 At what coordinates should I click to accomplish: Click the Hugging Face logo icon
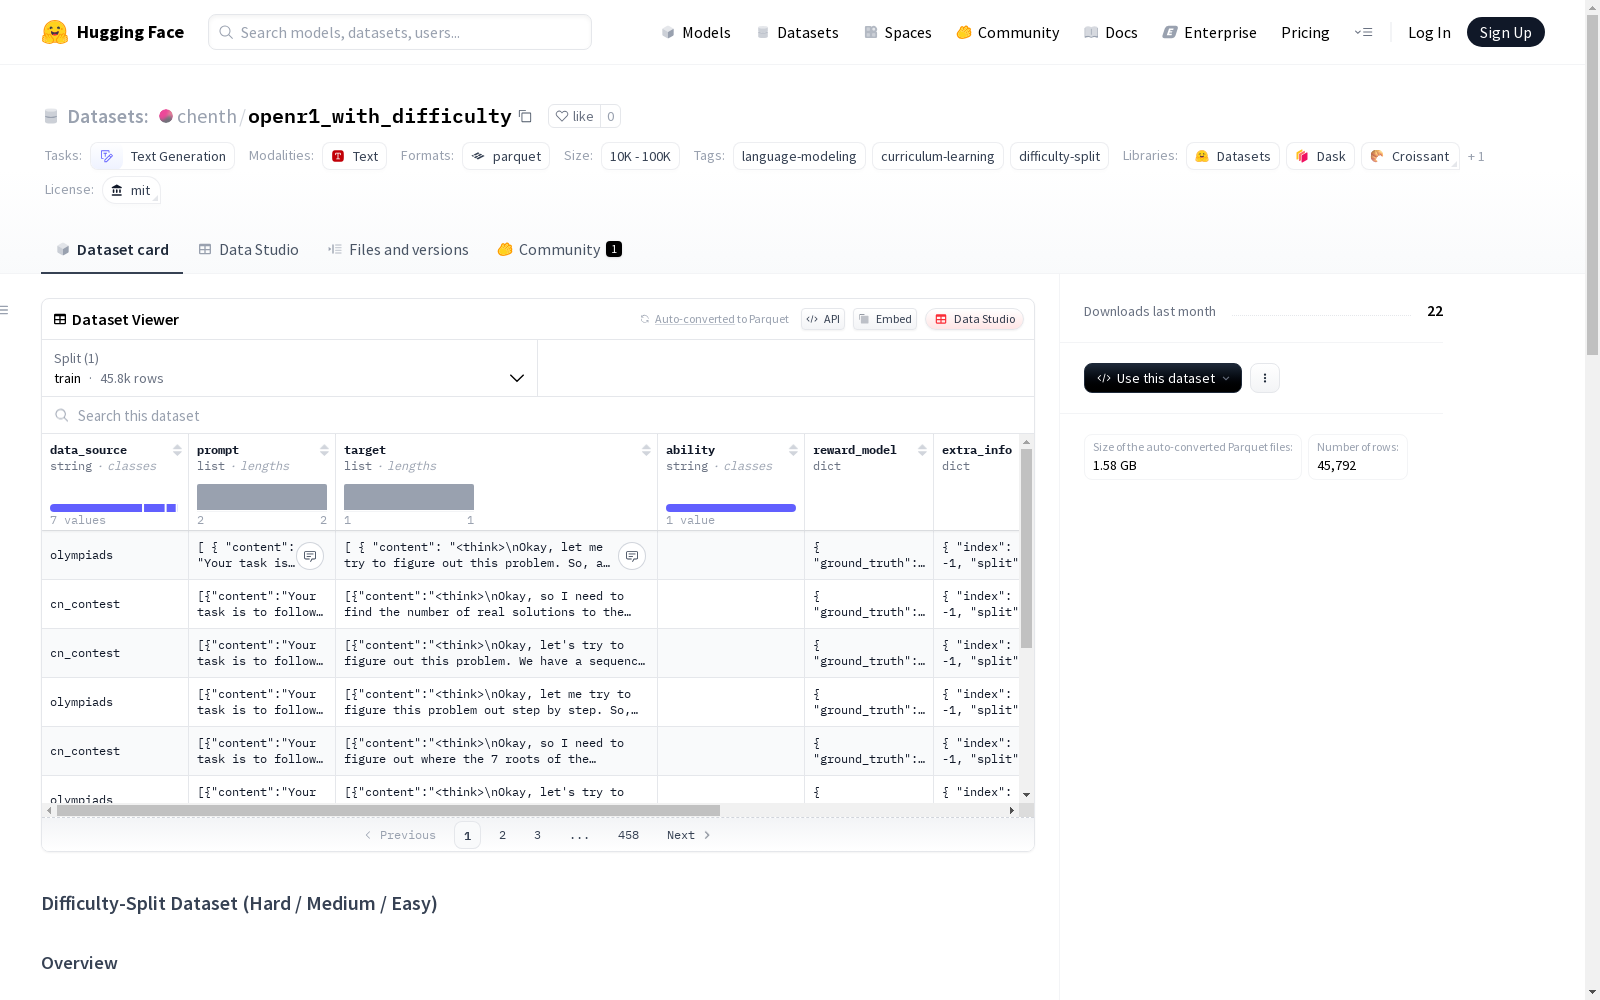(55, 32)
